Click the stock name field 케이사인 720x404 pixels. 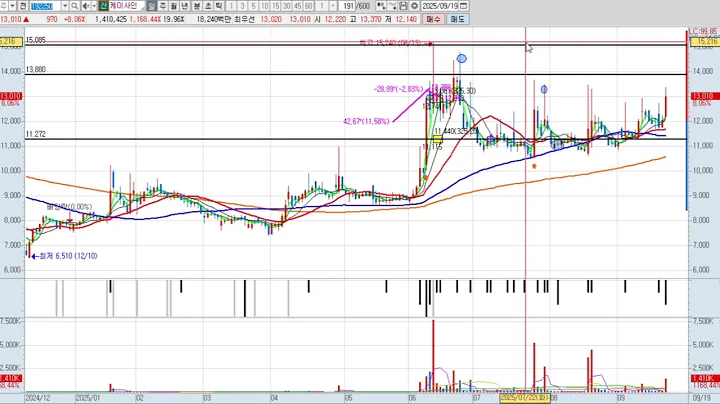126,6
